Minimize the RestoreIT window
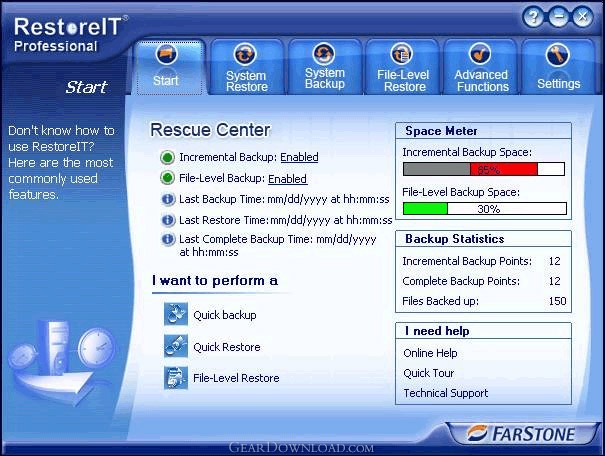 coord(558,17)
